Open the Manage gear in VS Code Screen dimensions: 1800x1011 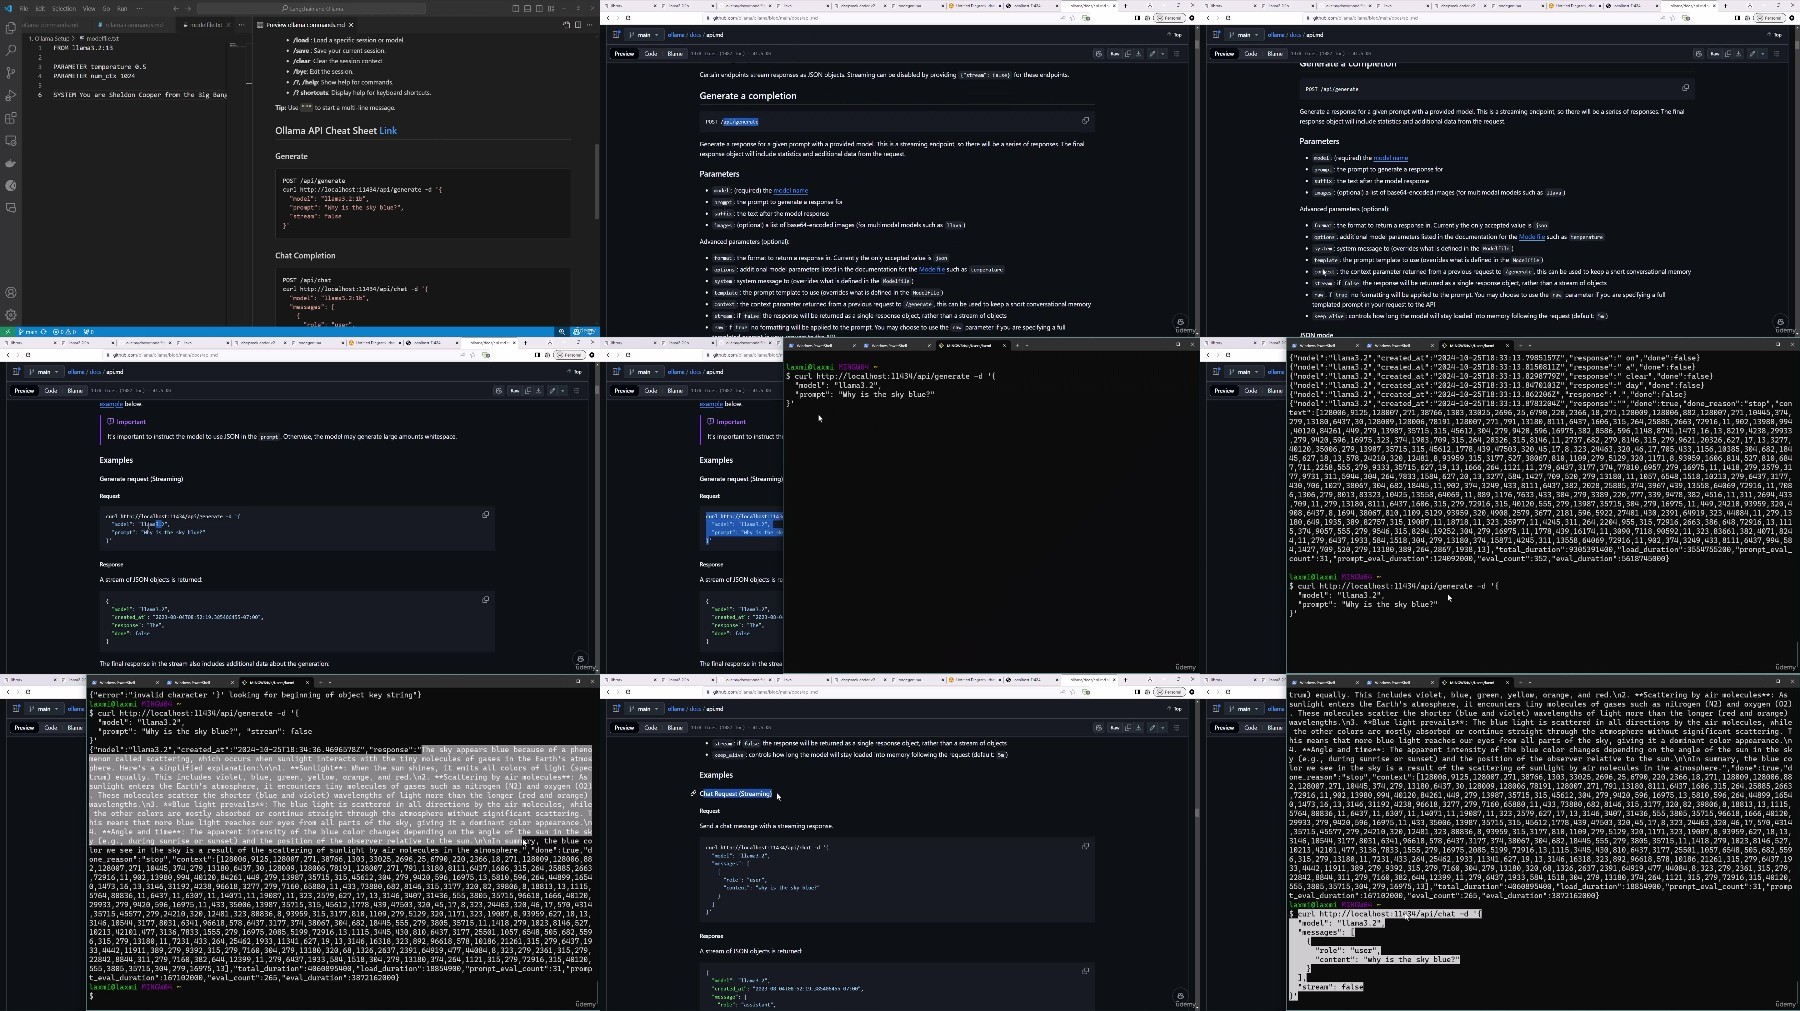coord(11,315)
